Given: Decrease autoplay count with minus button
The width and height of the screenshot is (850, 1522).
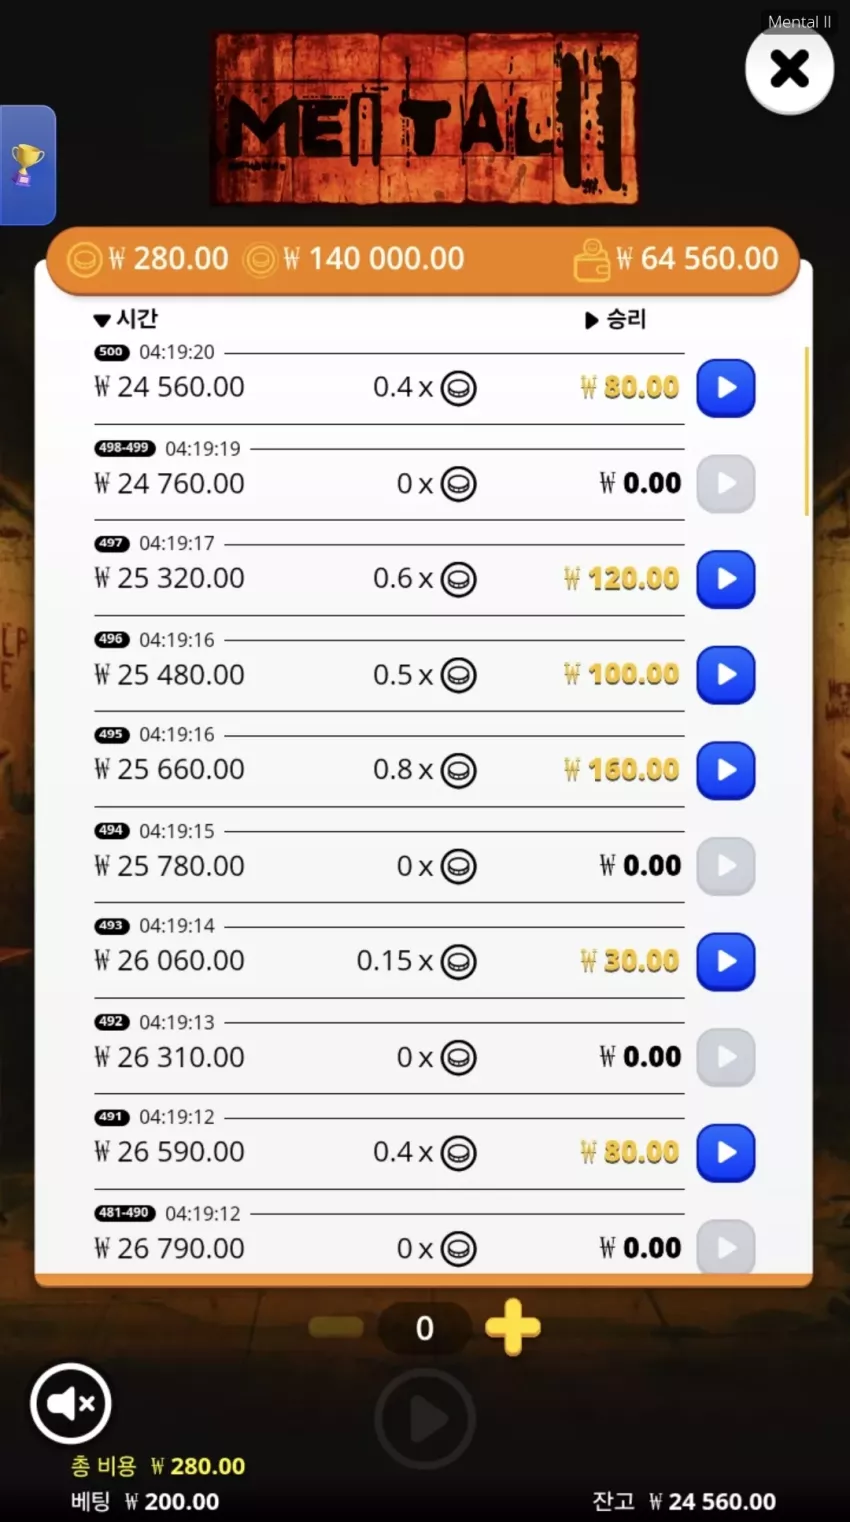Looking at the screenshot, I should coord(336,1327).
